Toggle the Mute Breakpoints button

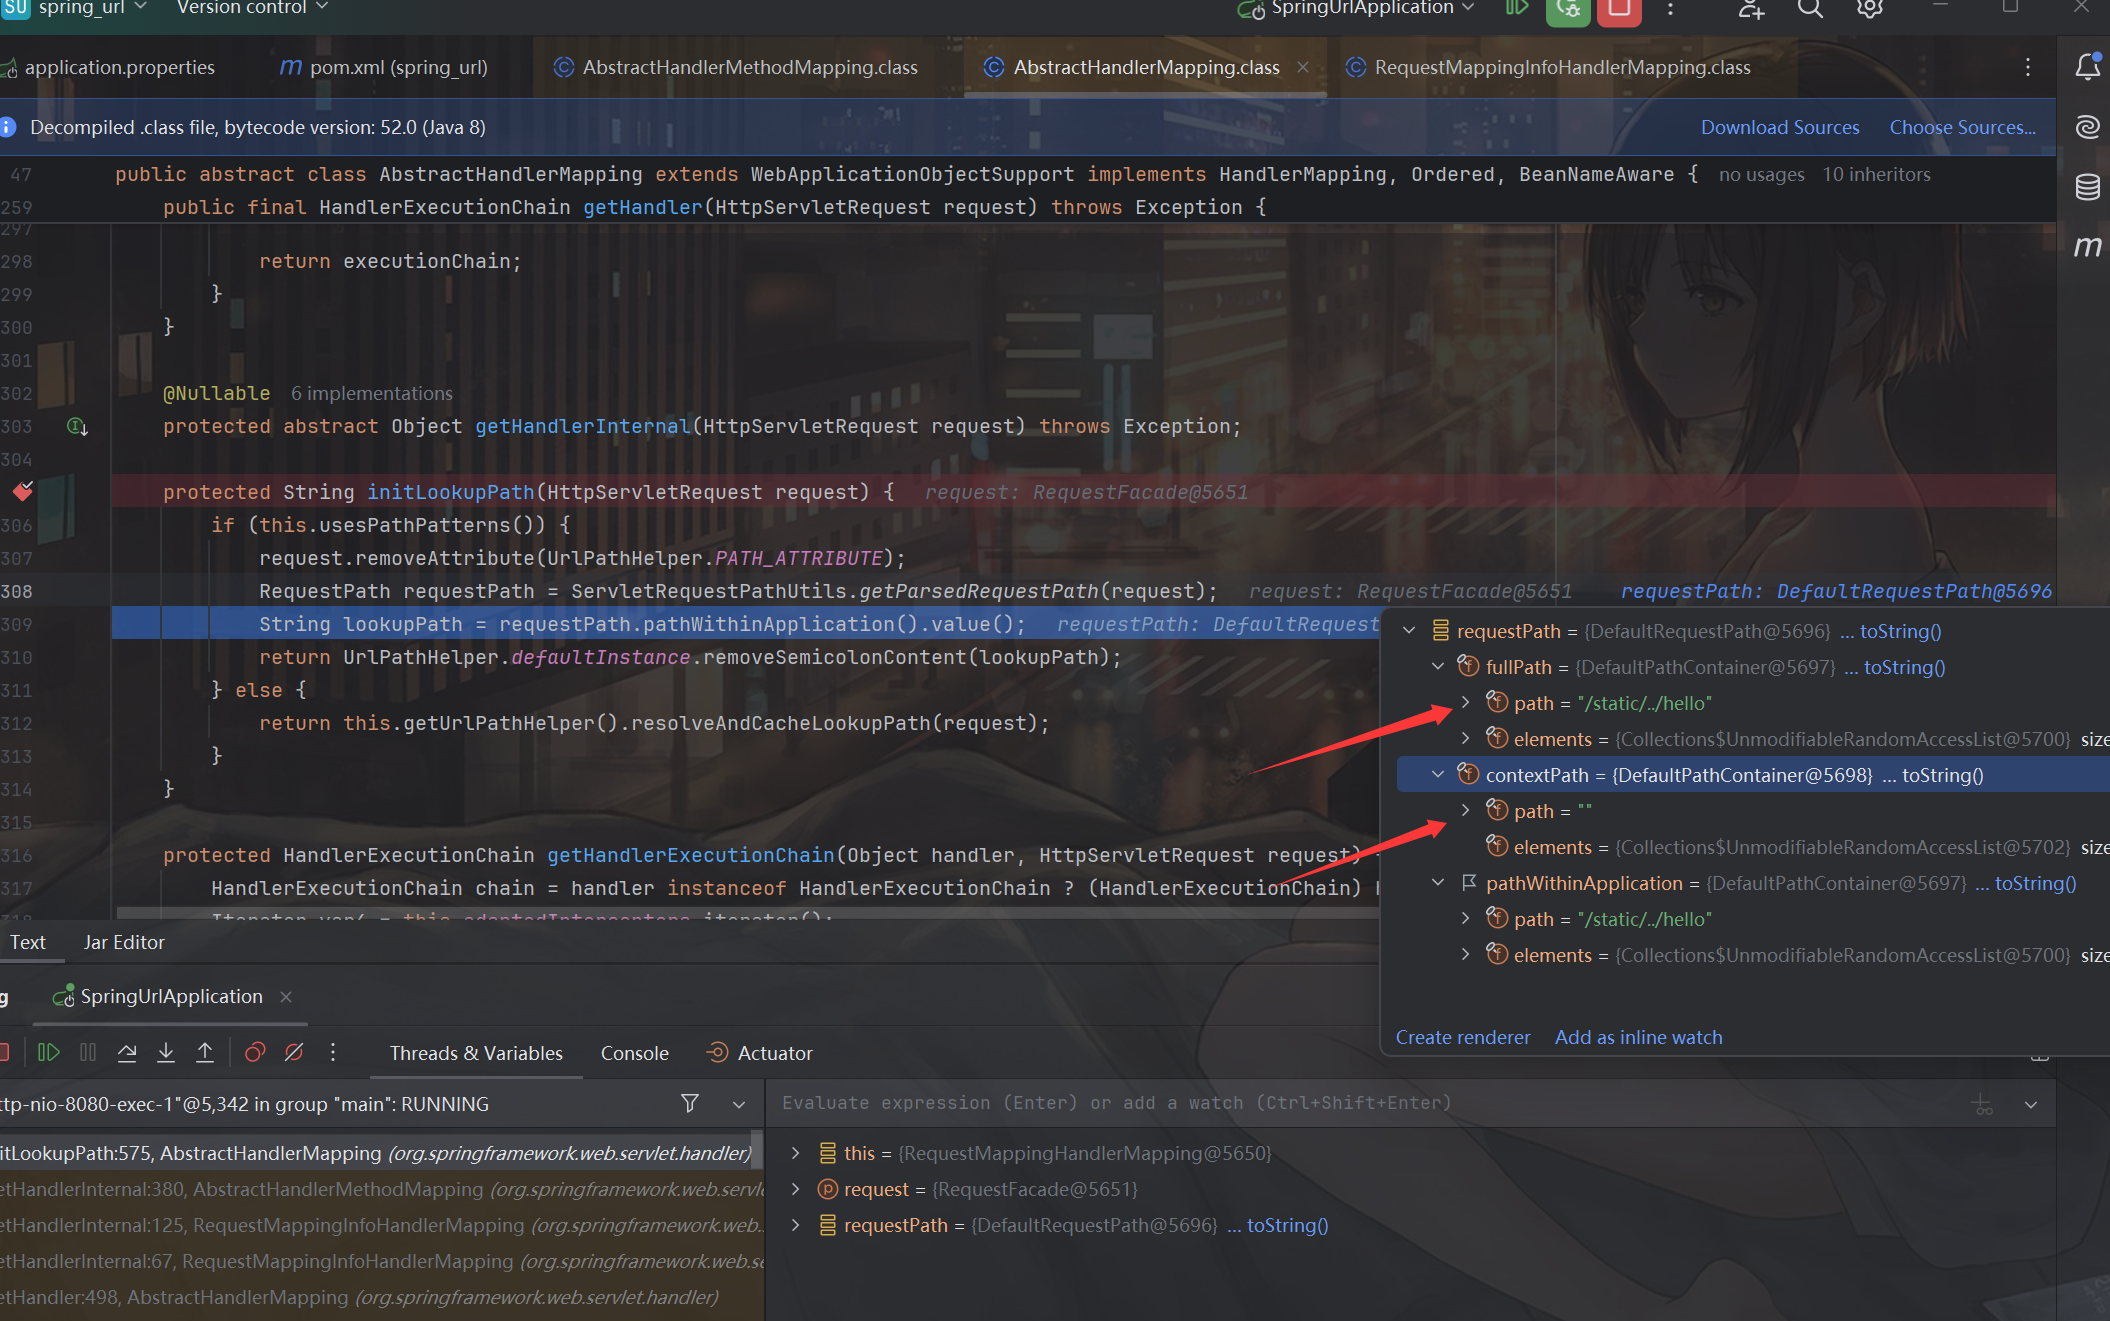(x=294, y=1052)
